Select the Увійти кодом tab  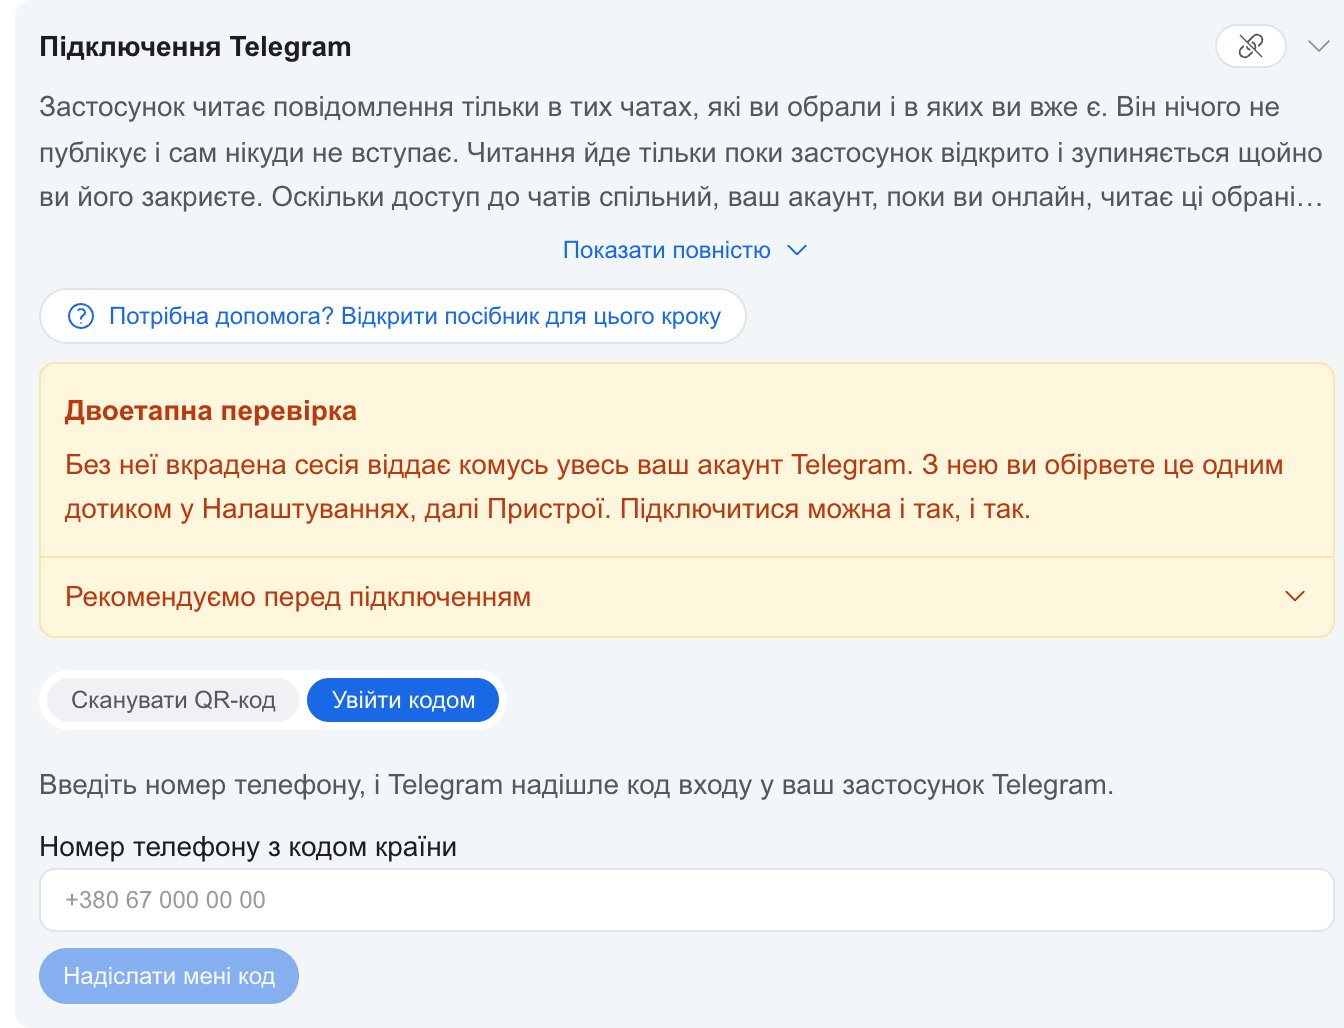[x=403, y=700]
